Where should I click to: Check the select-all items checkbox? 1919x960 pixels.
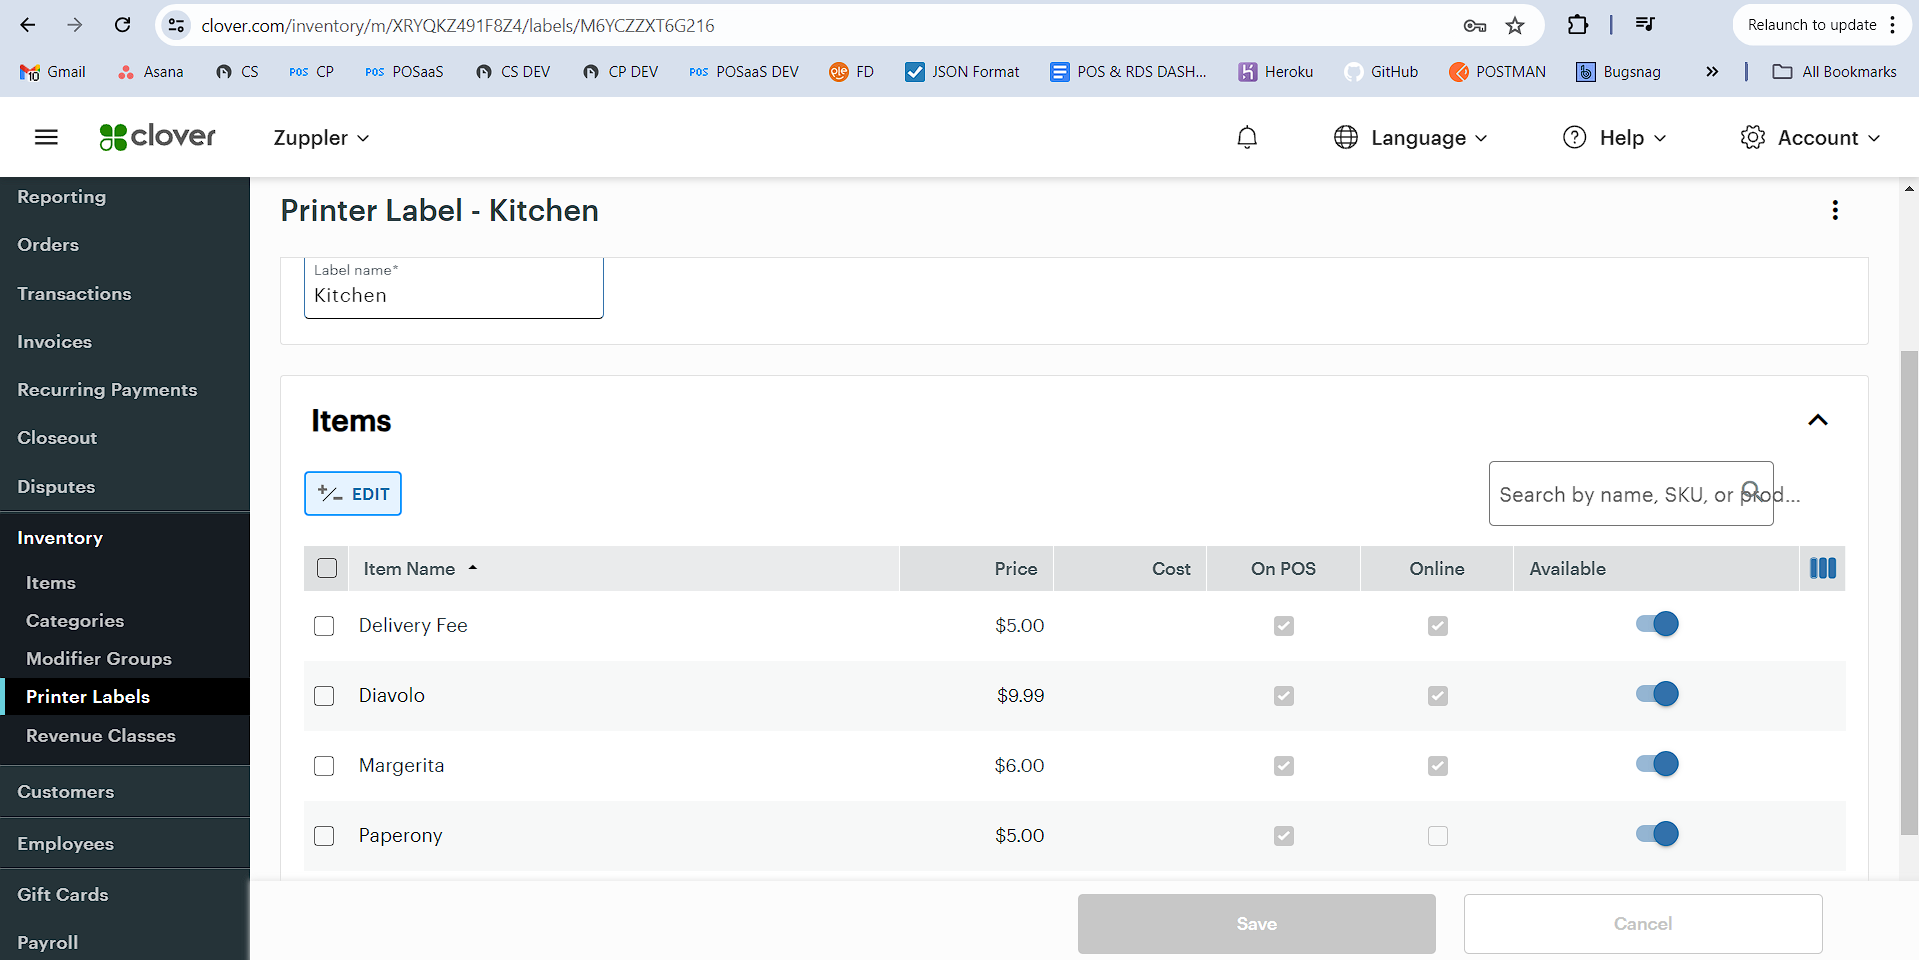[327, 568]
